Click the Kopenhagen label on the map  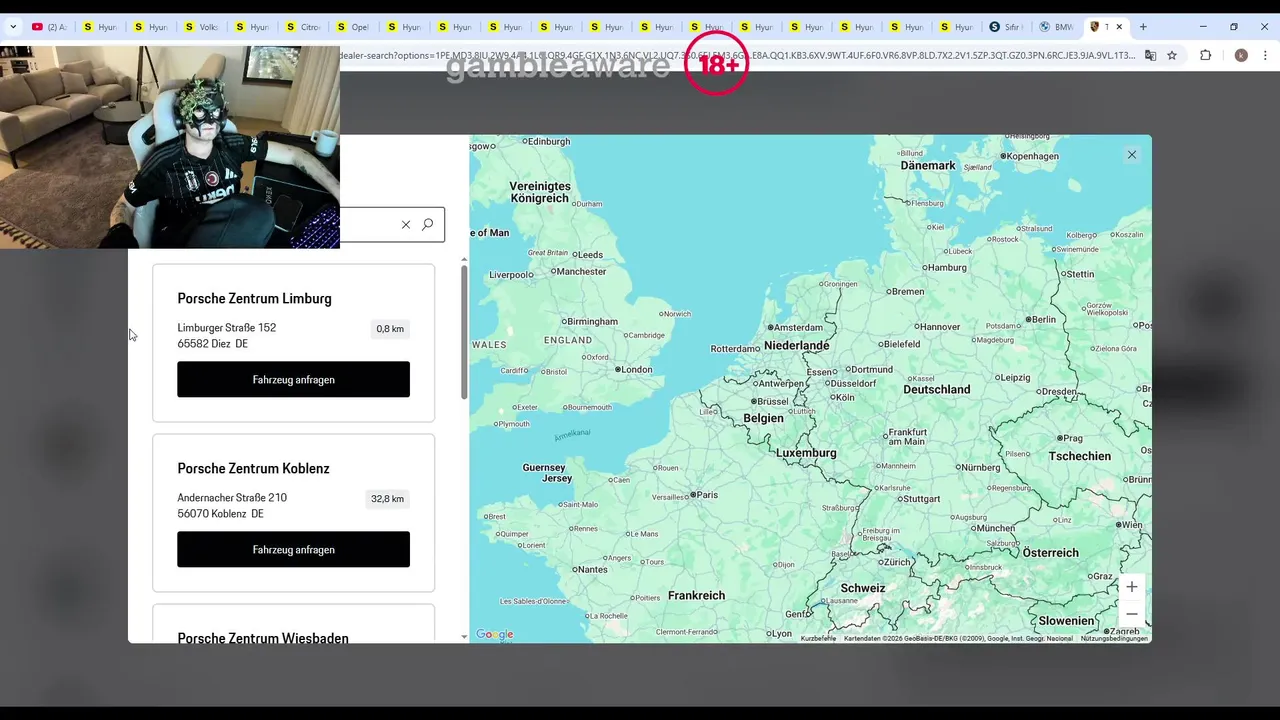coord(1033,156)
